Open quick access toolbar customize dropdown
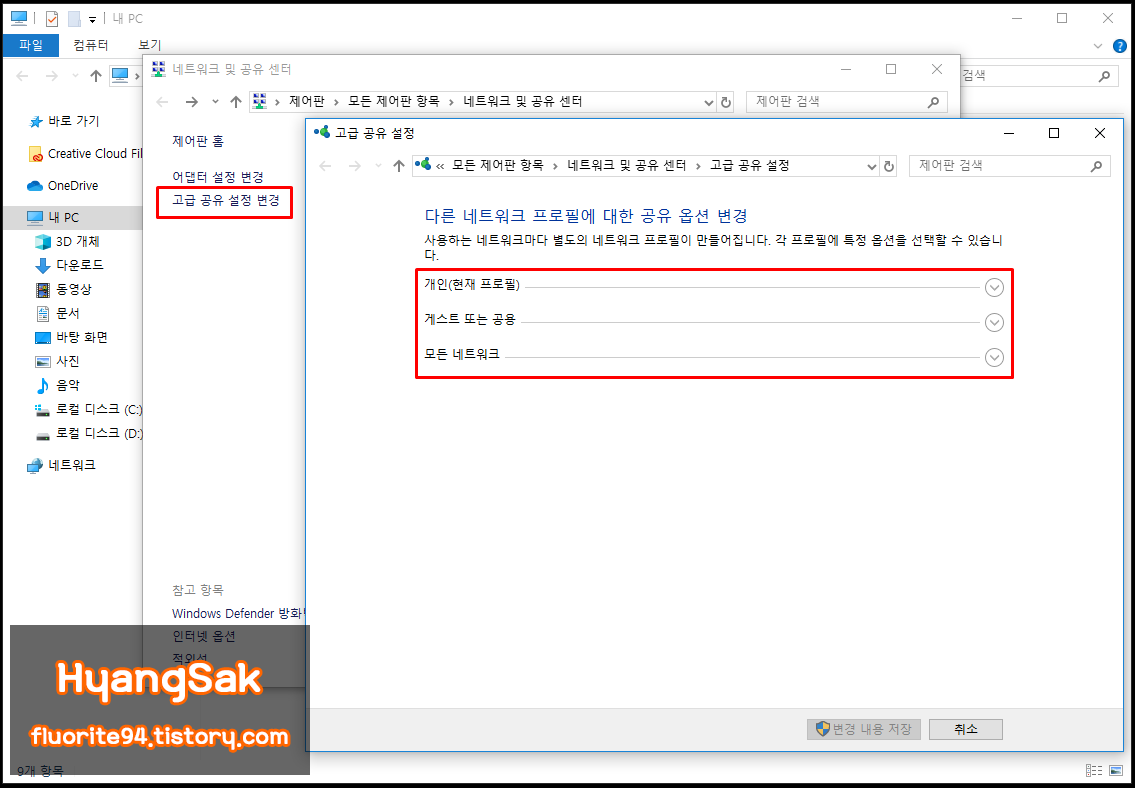The width and height of the screenshot is (1135, 788). 93,20
